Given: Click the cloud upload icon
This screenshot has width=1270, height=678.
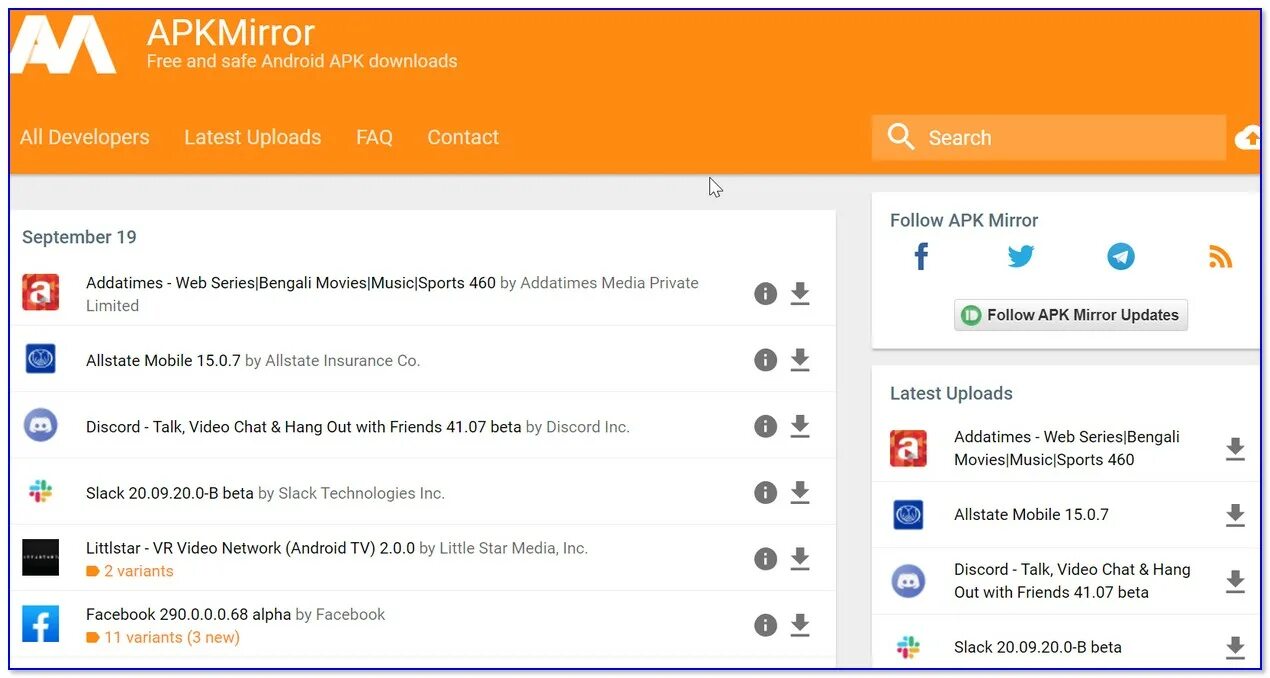Looking at the screenshot, I should pyautogui.click(x=1248, y=138).
